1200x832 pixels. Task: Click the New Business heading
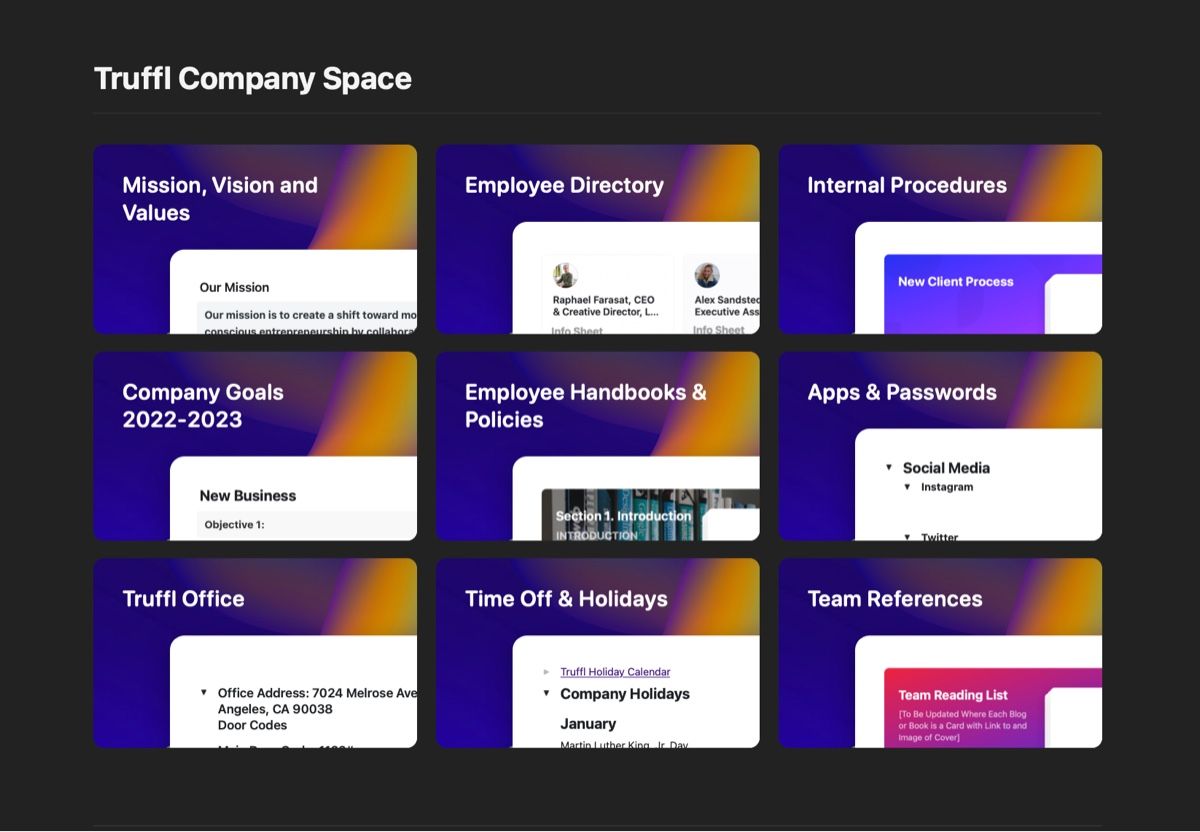[x=248, y=495]
